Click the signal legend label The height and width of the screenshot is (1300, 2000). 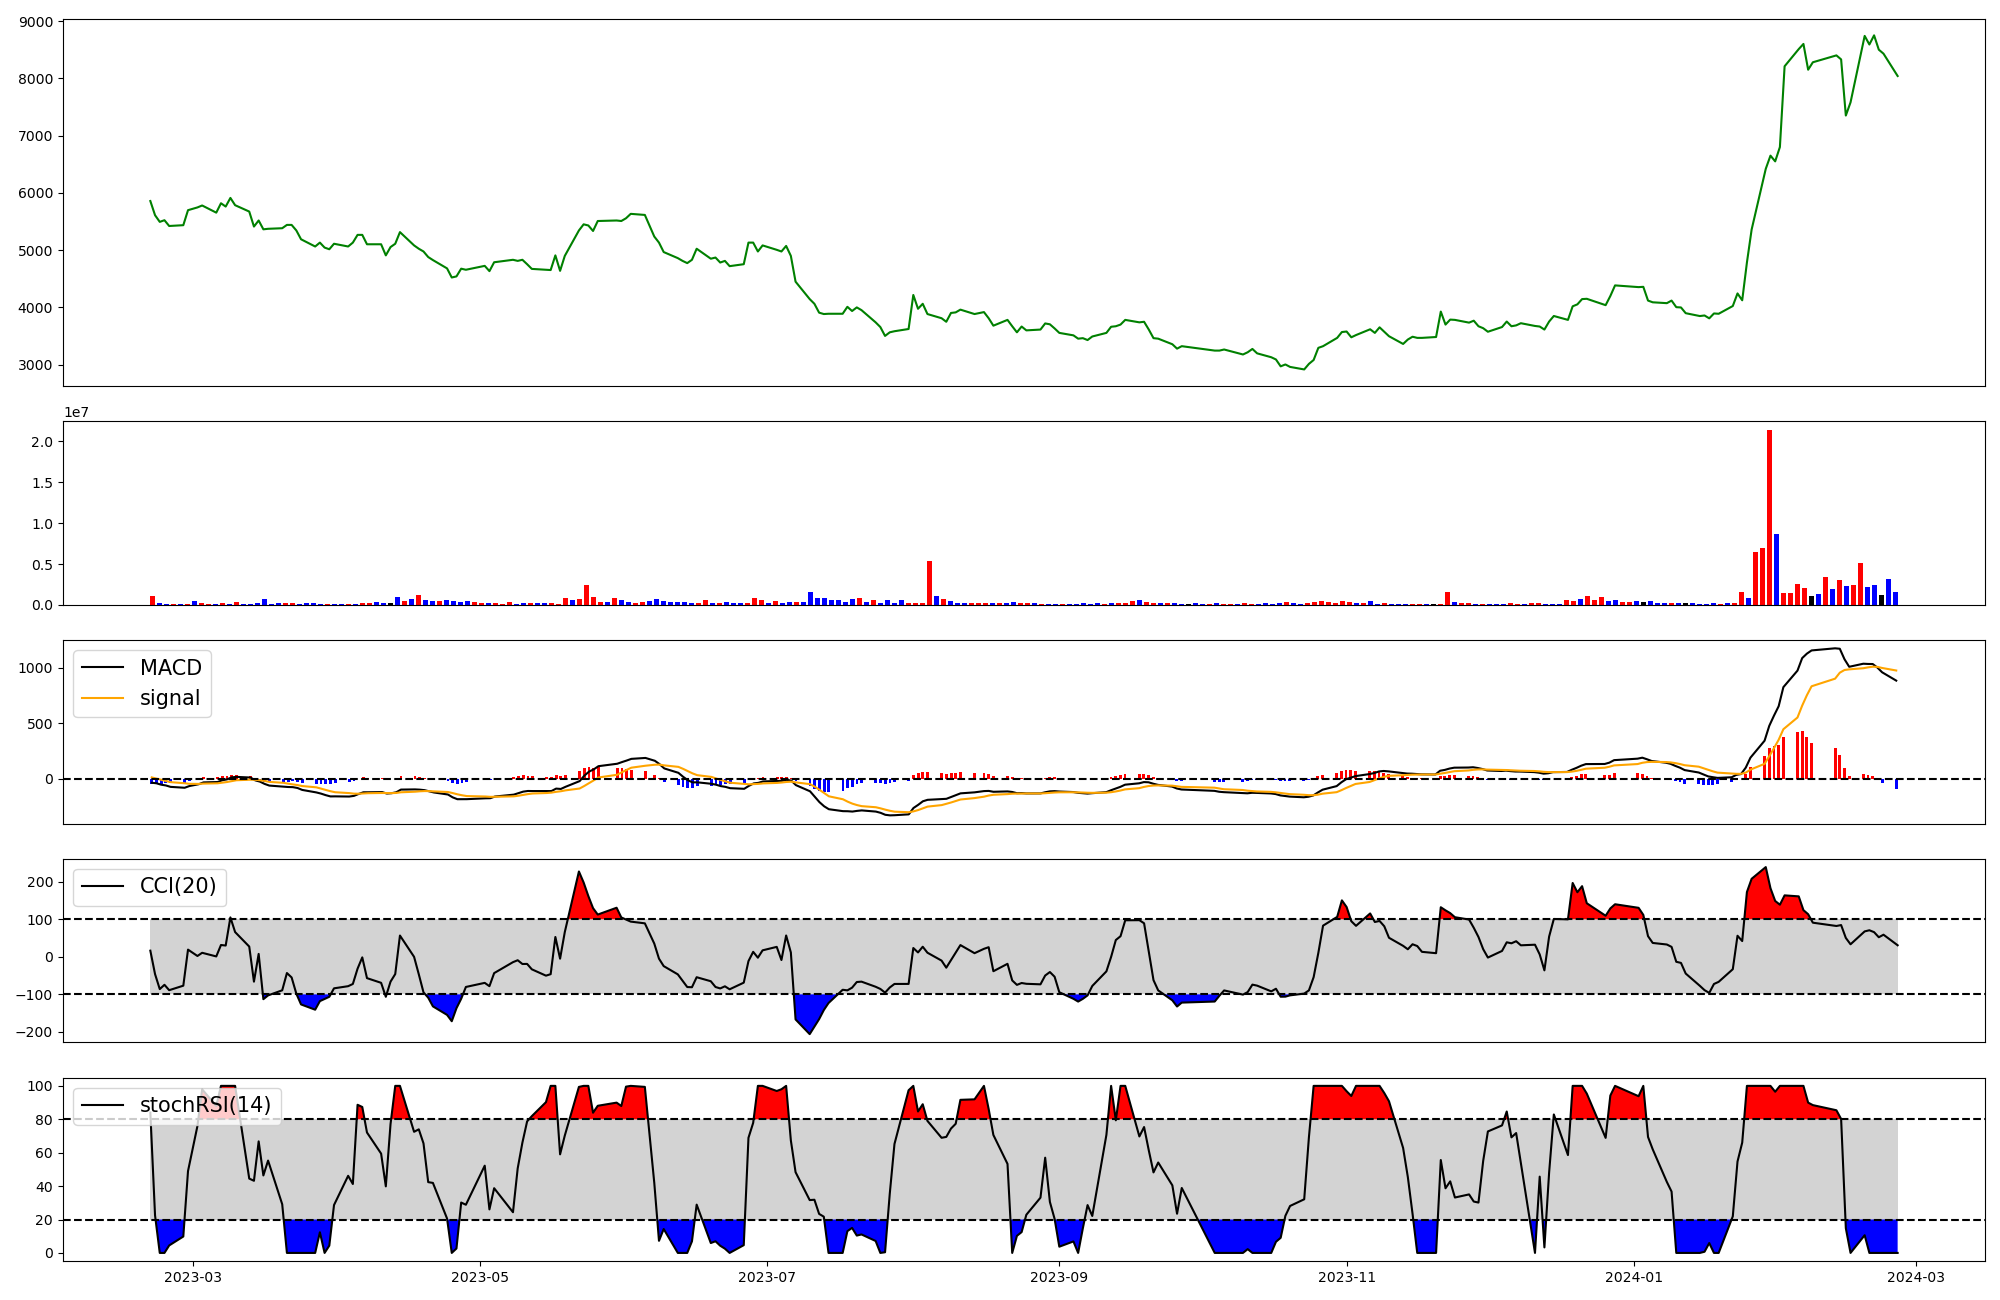pos(170,698)
